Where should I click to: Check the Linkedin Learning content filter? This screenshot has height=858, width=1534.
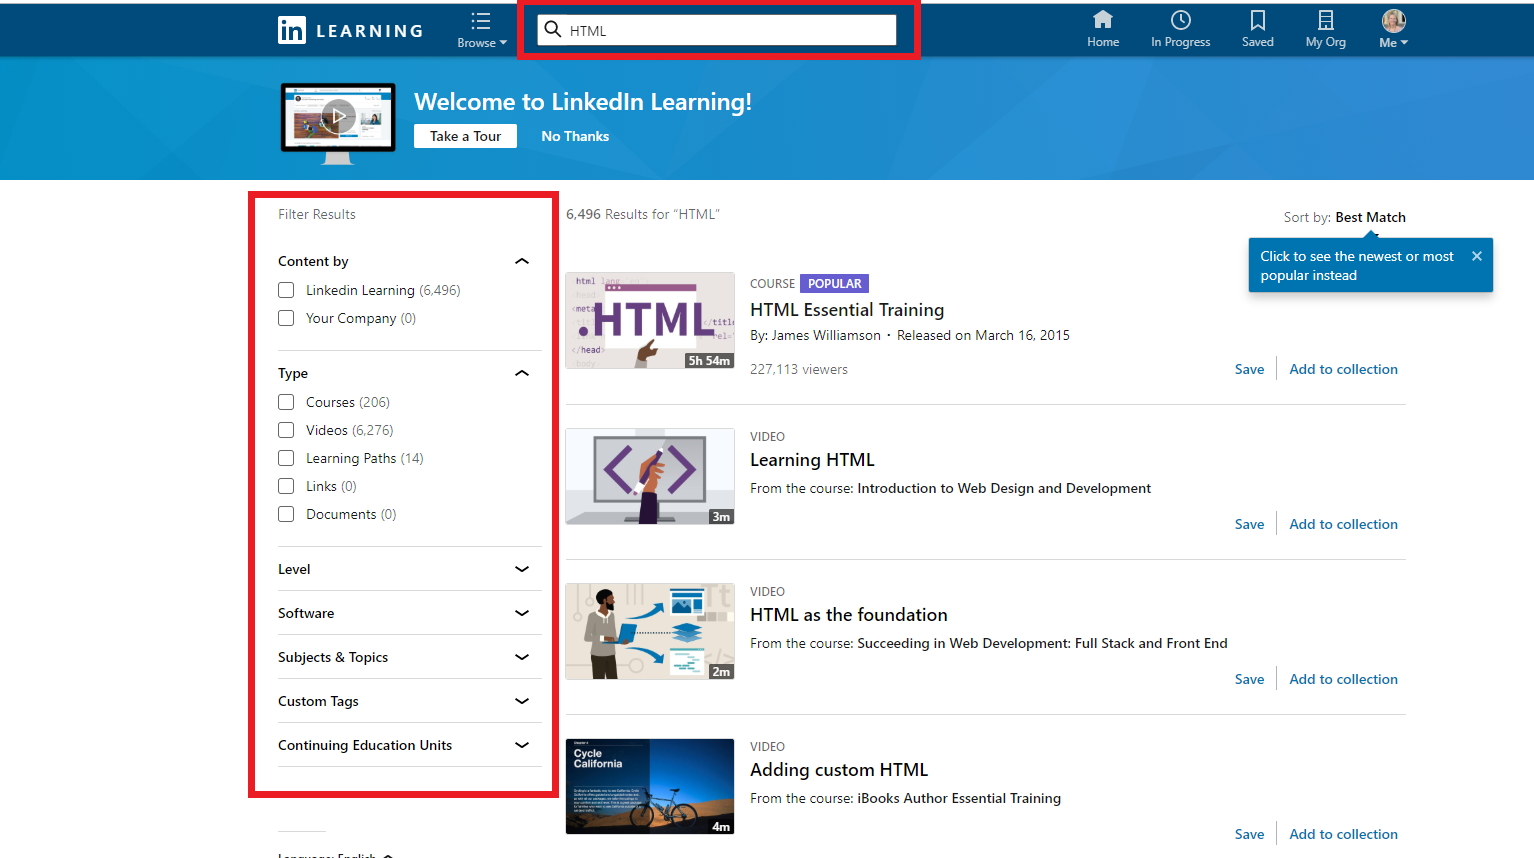(286, 289)
